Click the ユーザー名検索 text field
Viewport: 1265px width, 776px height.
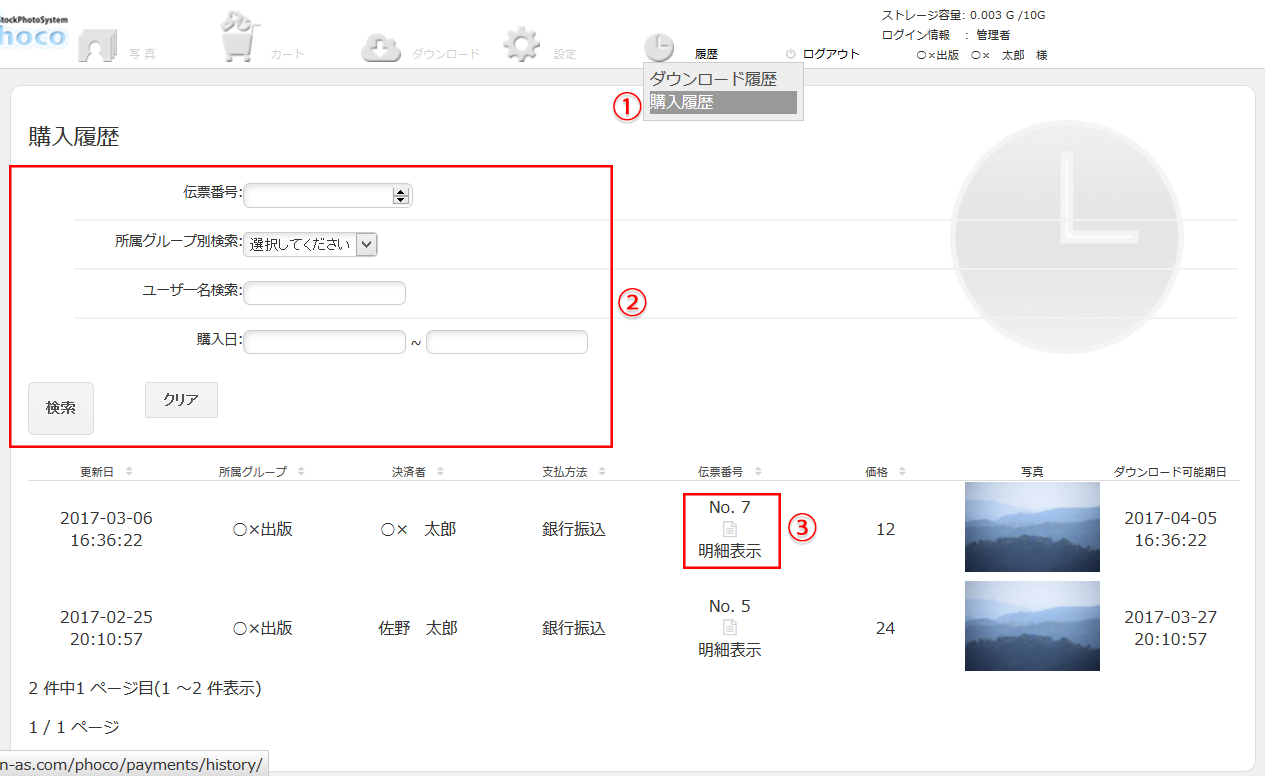coord(324,293)
